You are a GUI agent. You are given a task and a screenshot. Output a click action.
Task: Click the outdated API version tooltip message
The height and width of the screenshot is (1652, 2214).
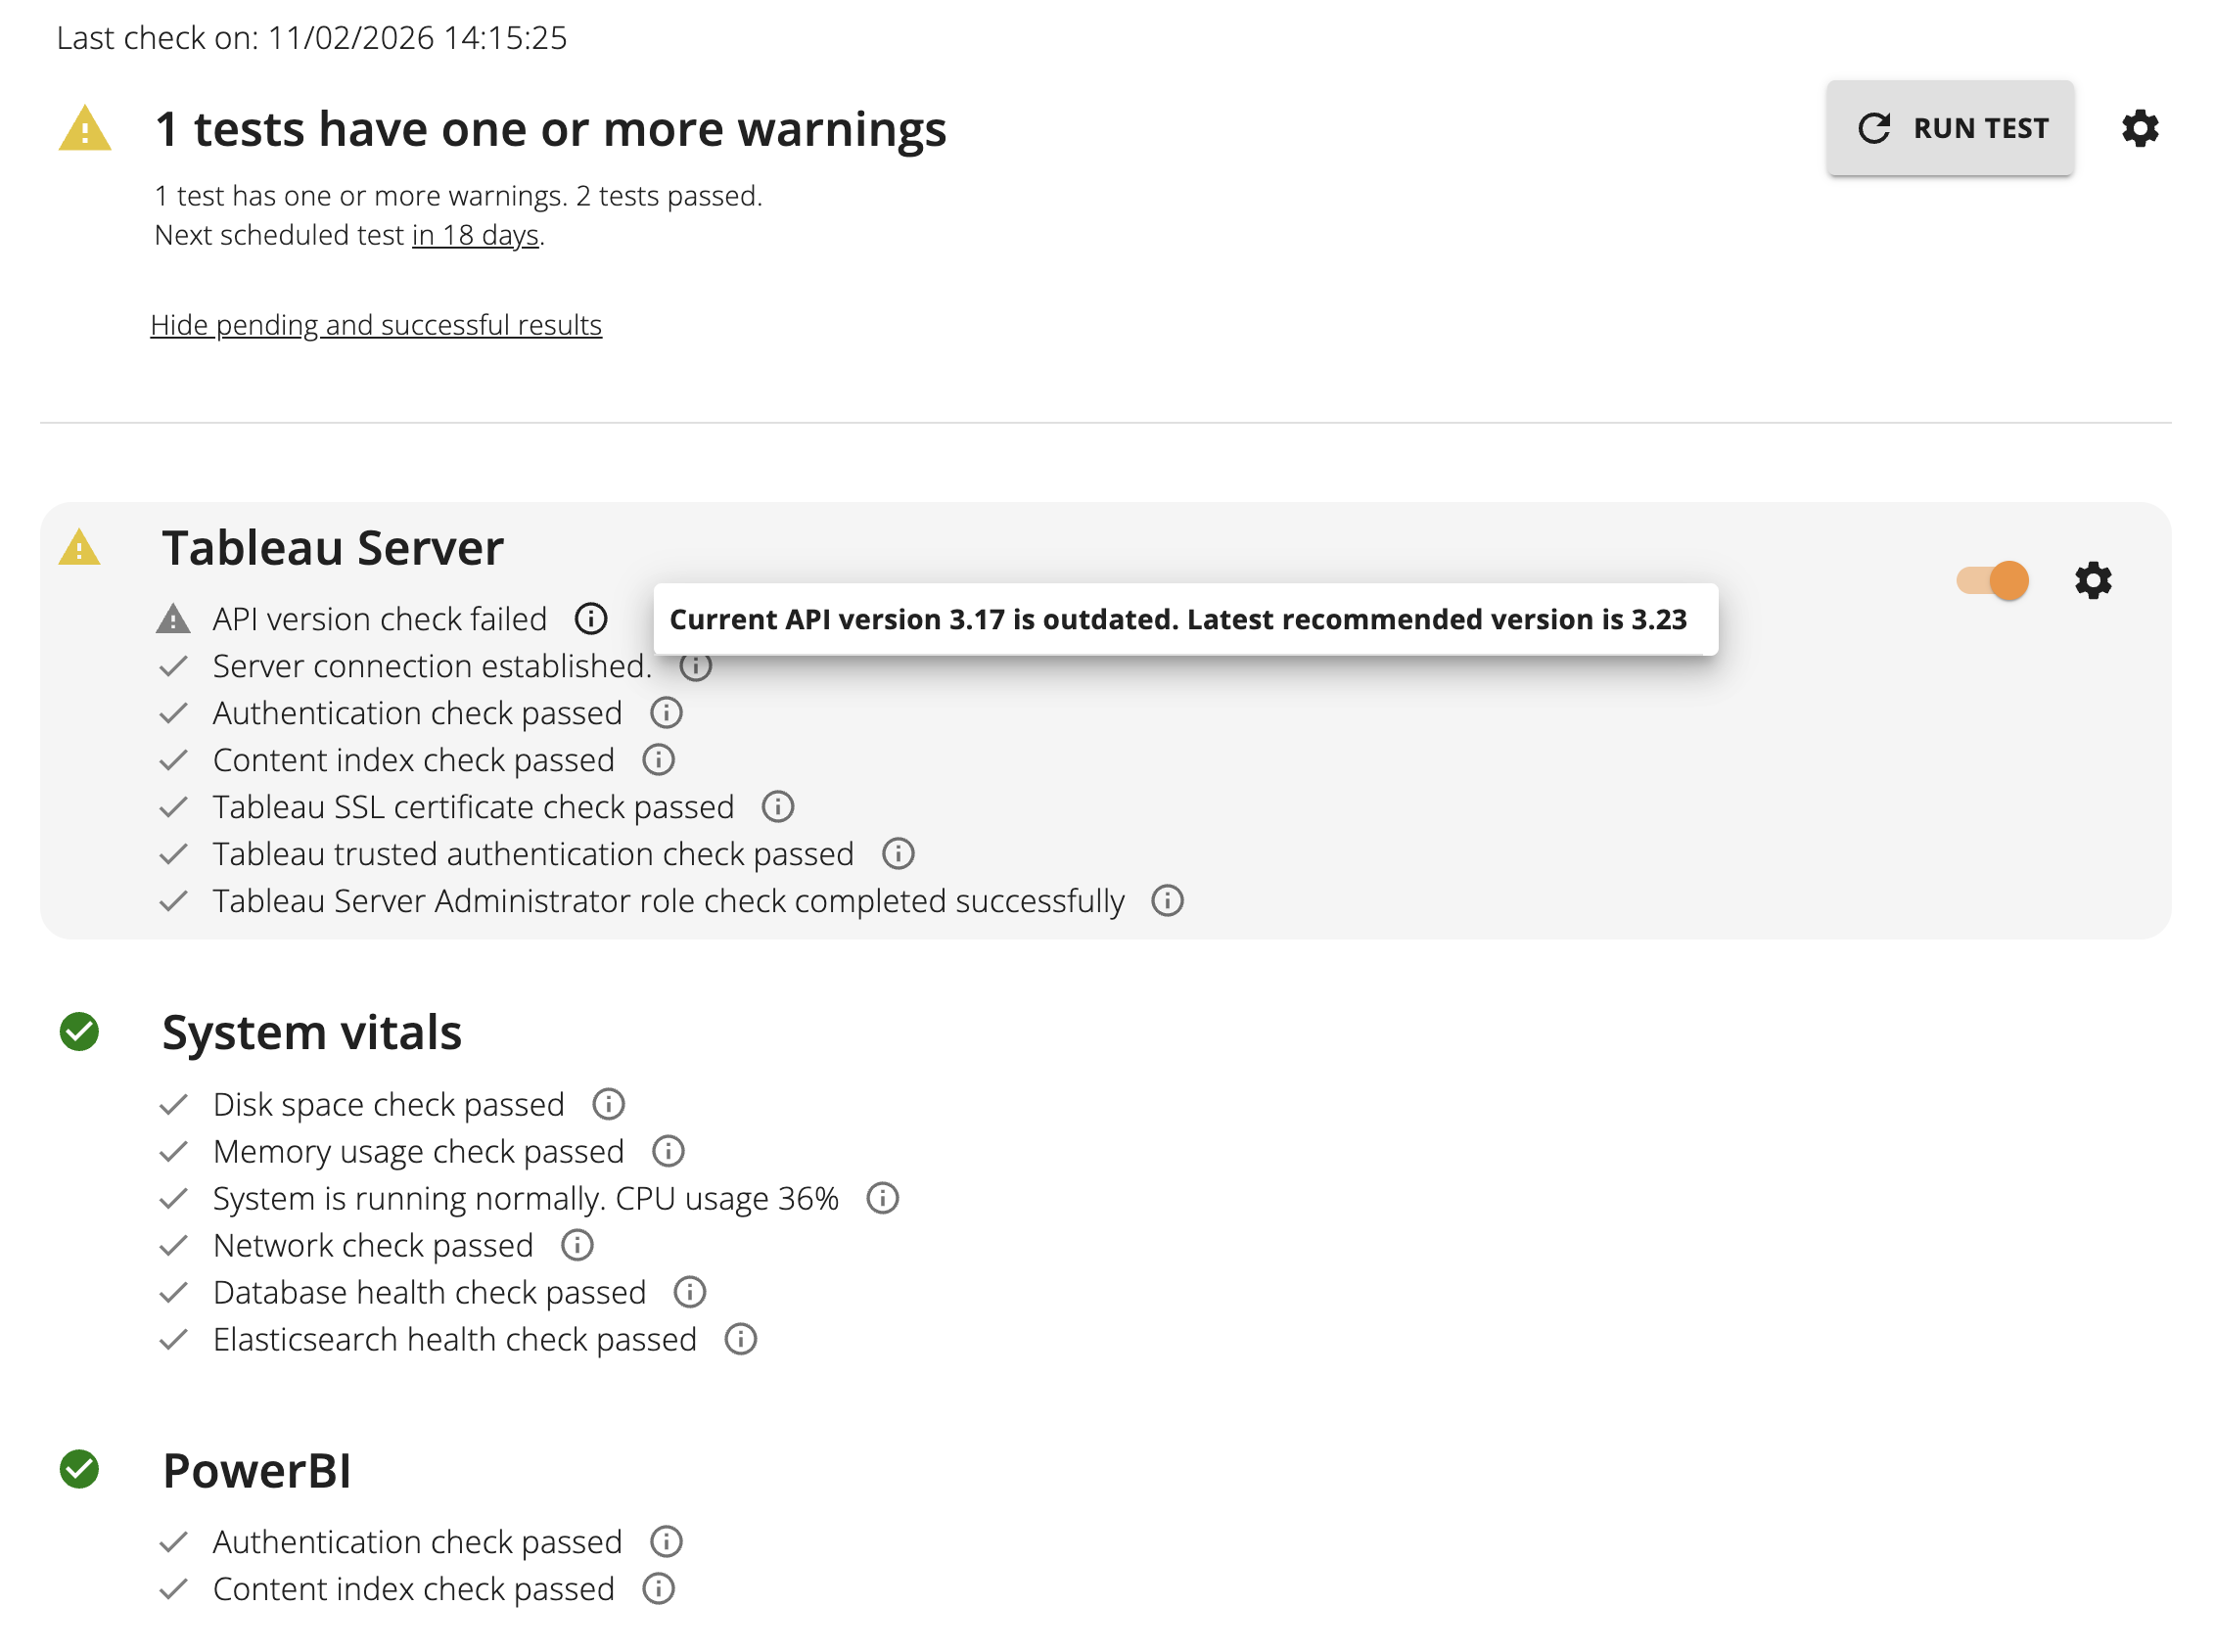(x=1177, y=619)
